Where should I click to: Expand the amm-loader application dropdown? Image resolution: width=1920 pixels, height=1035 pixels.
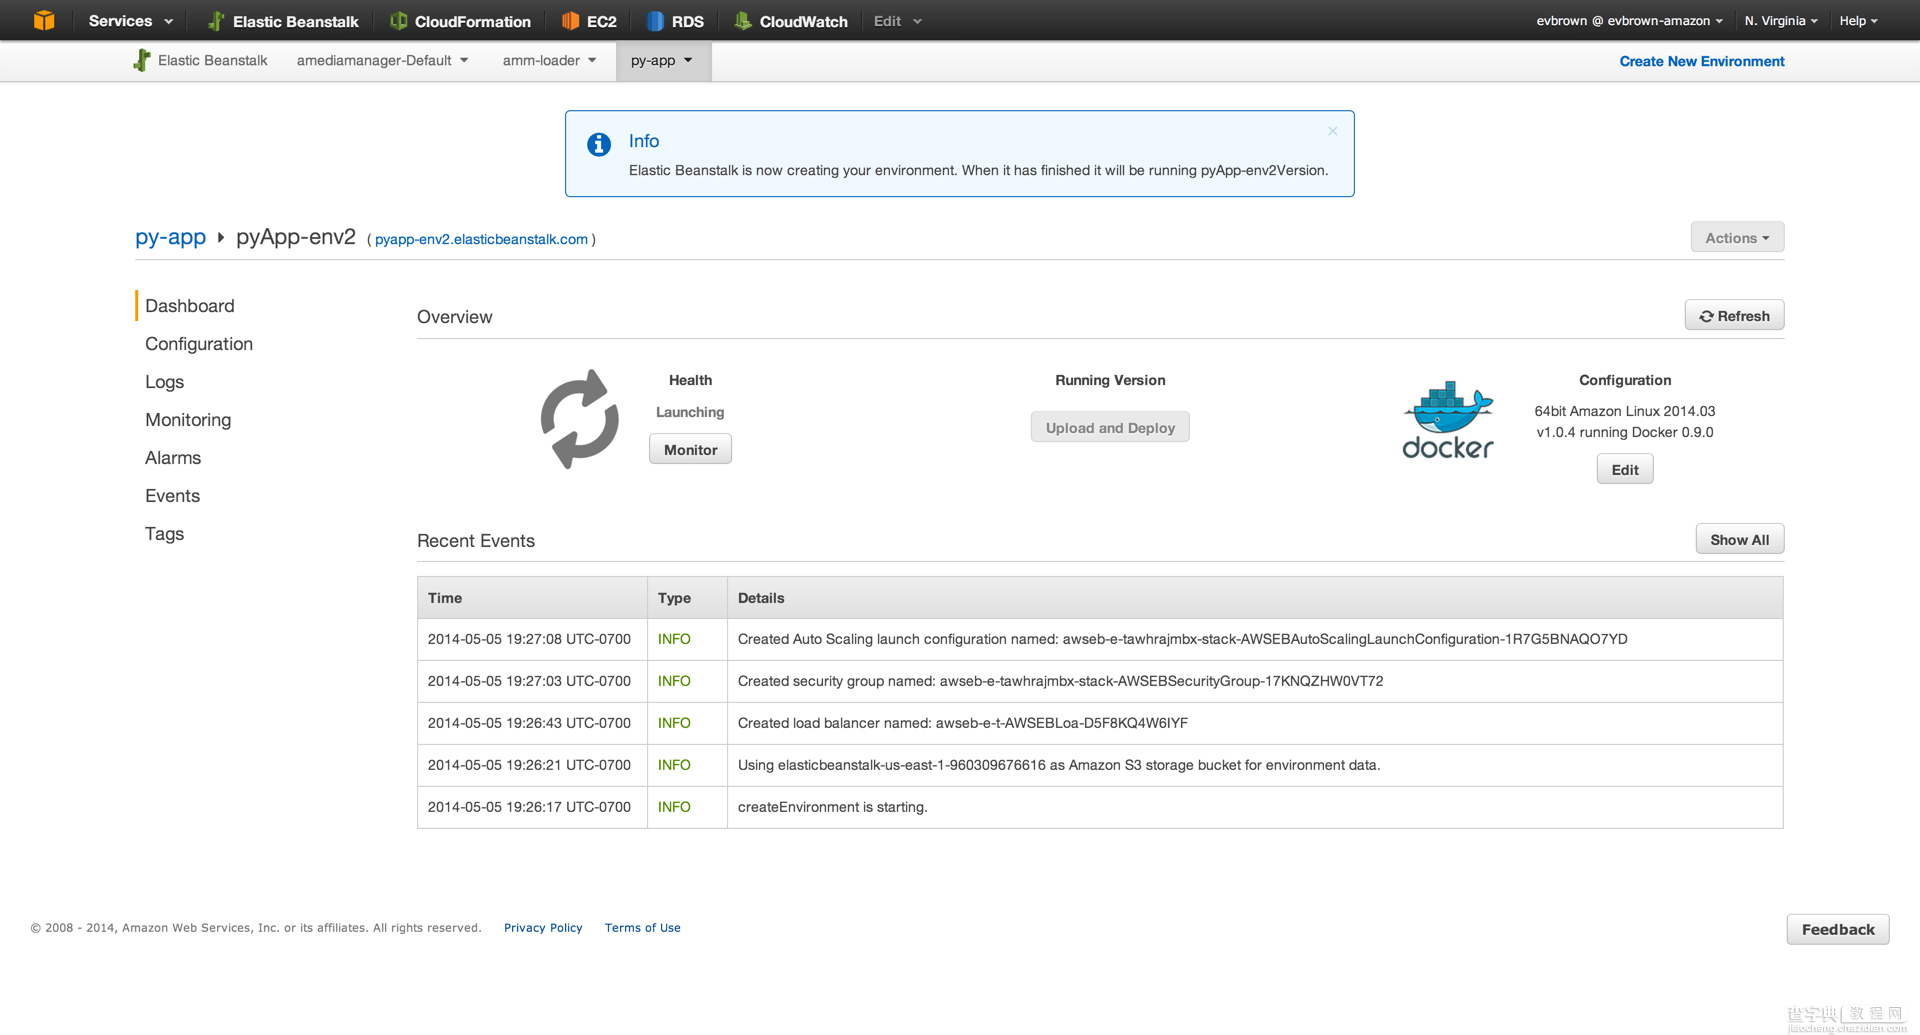(549, 60)
